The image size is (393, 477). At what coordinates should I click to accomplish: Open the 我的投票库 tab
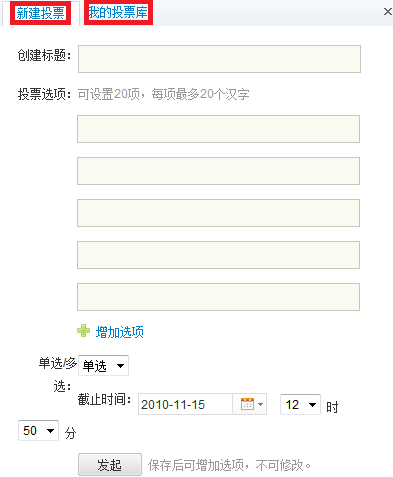tap(118, 13)
